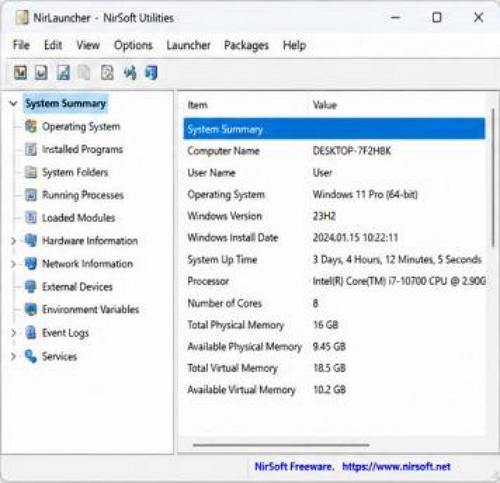The height and width of the screenshot is (483, 500).
Task: Click the third toolbar report icon
Action: tap(63, 73)
